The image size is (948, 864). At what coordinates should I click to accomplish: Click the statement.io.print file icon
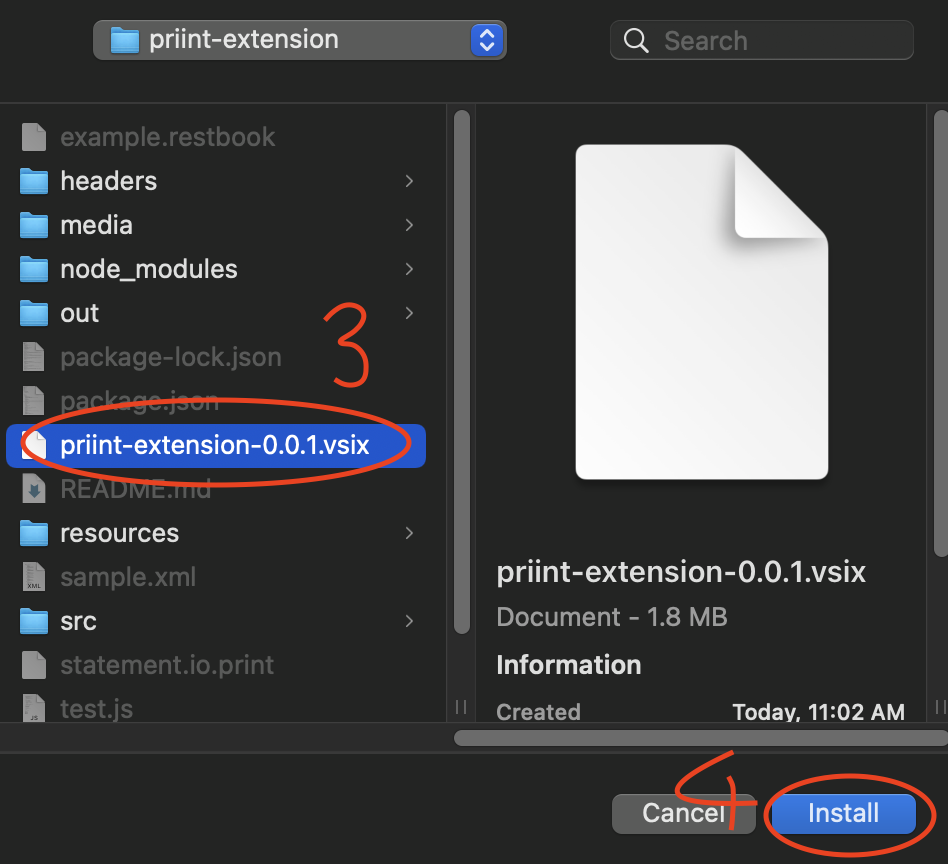pyautogui.click(x=34, y=665)
